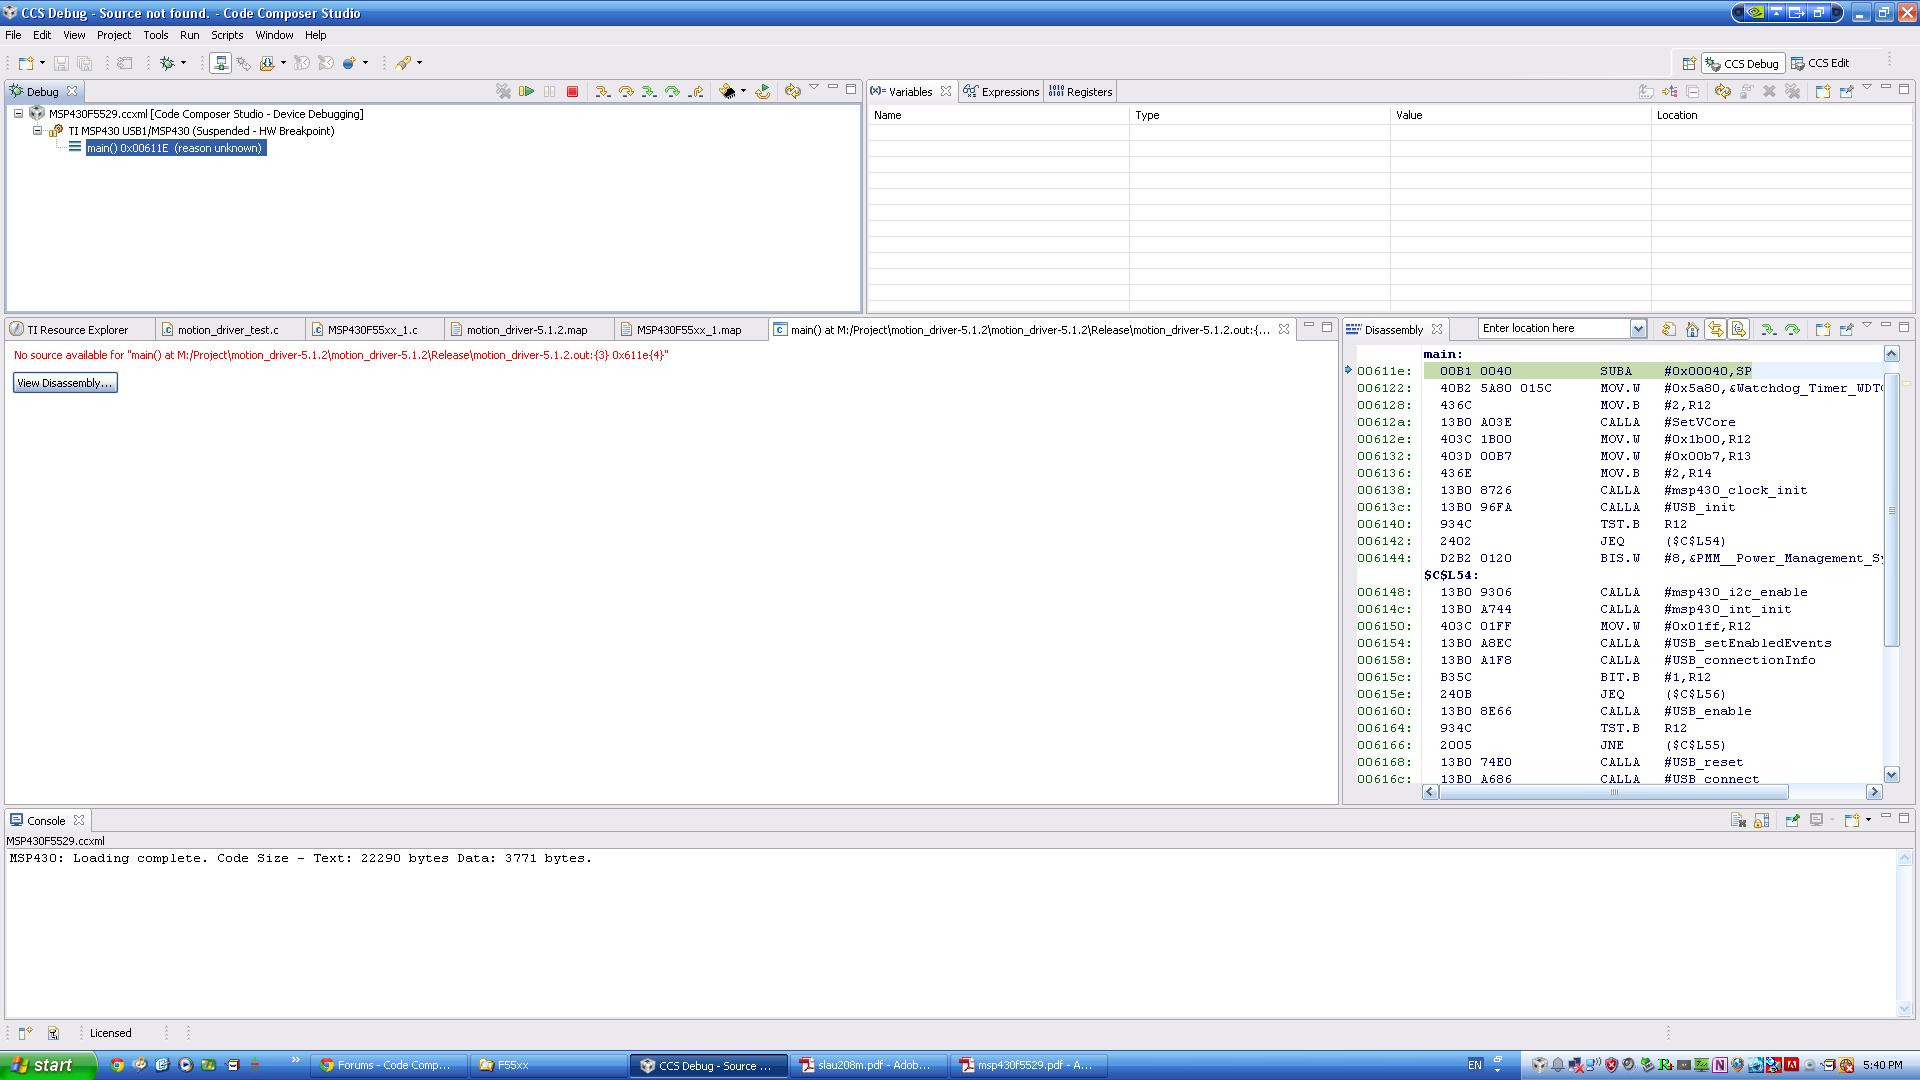Click the Step Return icon
Screen dimensions: 1920x1080
(x=696, y=91)
